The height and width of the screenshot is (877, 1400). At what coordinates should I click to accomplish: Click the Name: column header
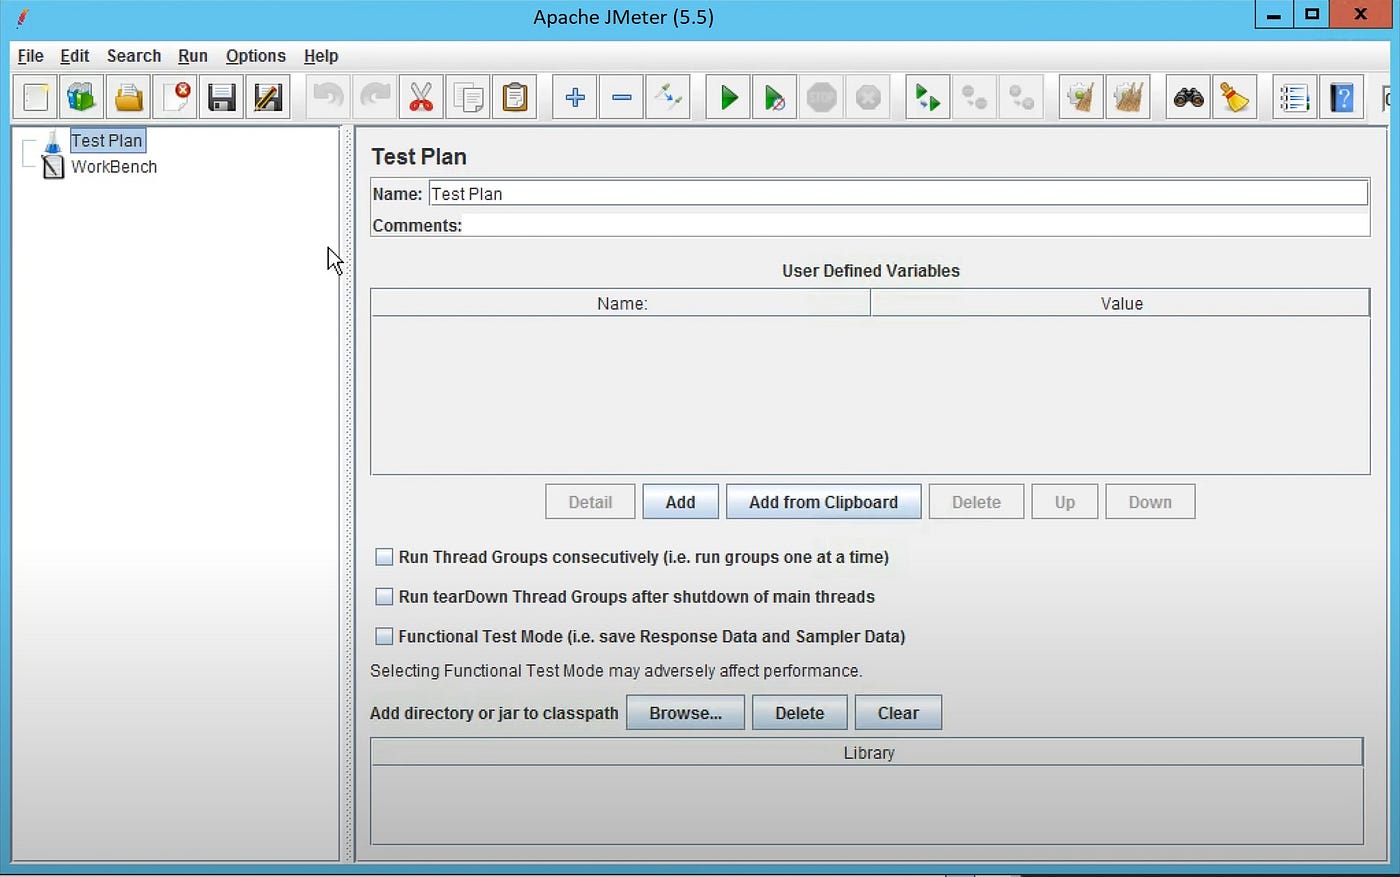pyautogui.click(x=621, y=303)
